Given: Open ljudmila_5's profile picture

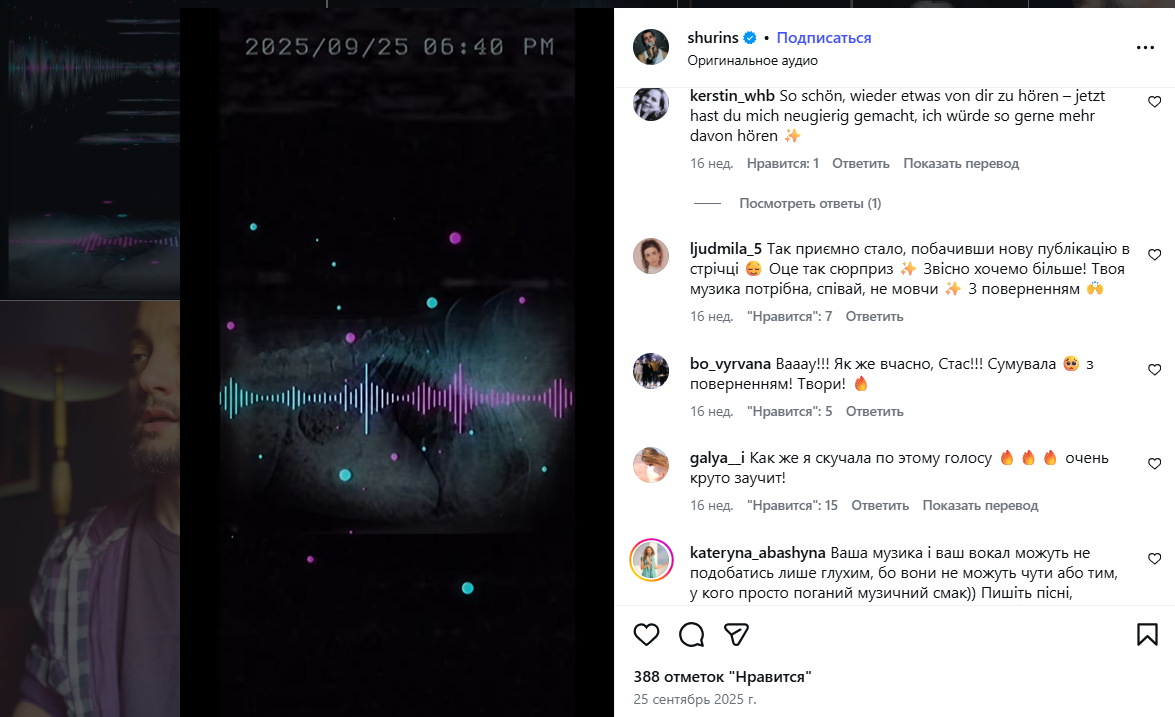Looking at the screenshot, I should [x=650, y=256].
